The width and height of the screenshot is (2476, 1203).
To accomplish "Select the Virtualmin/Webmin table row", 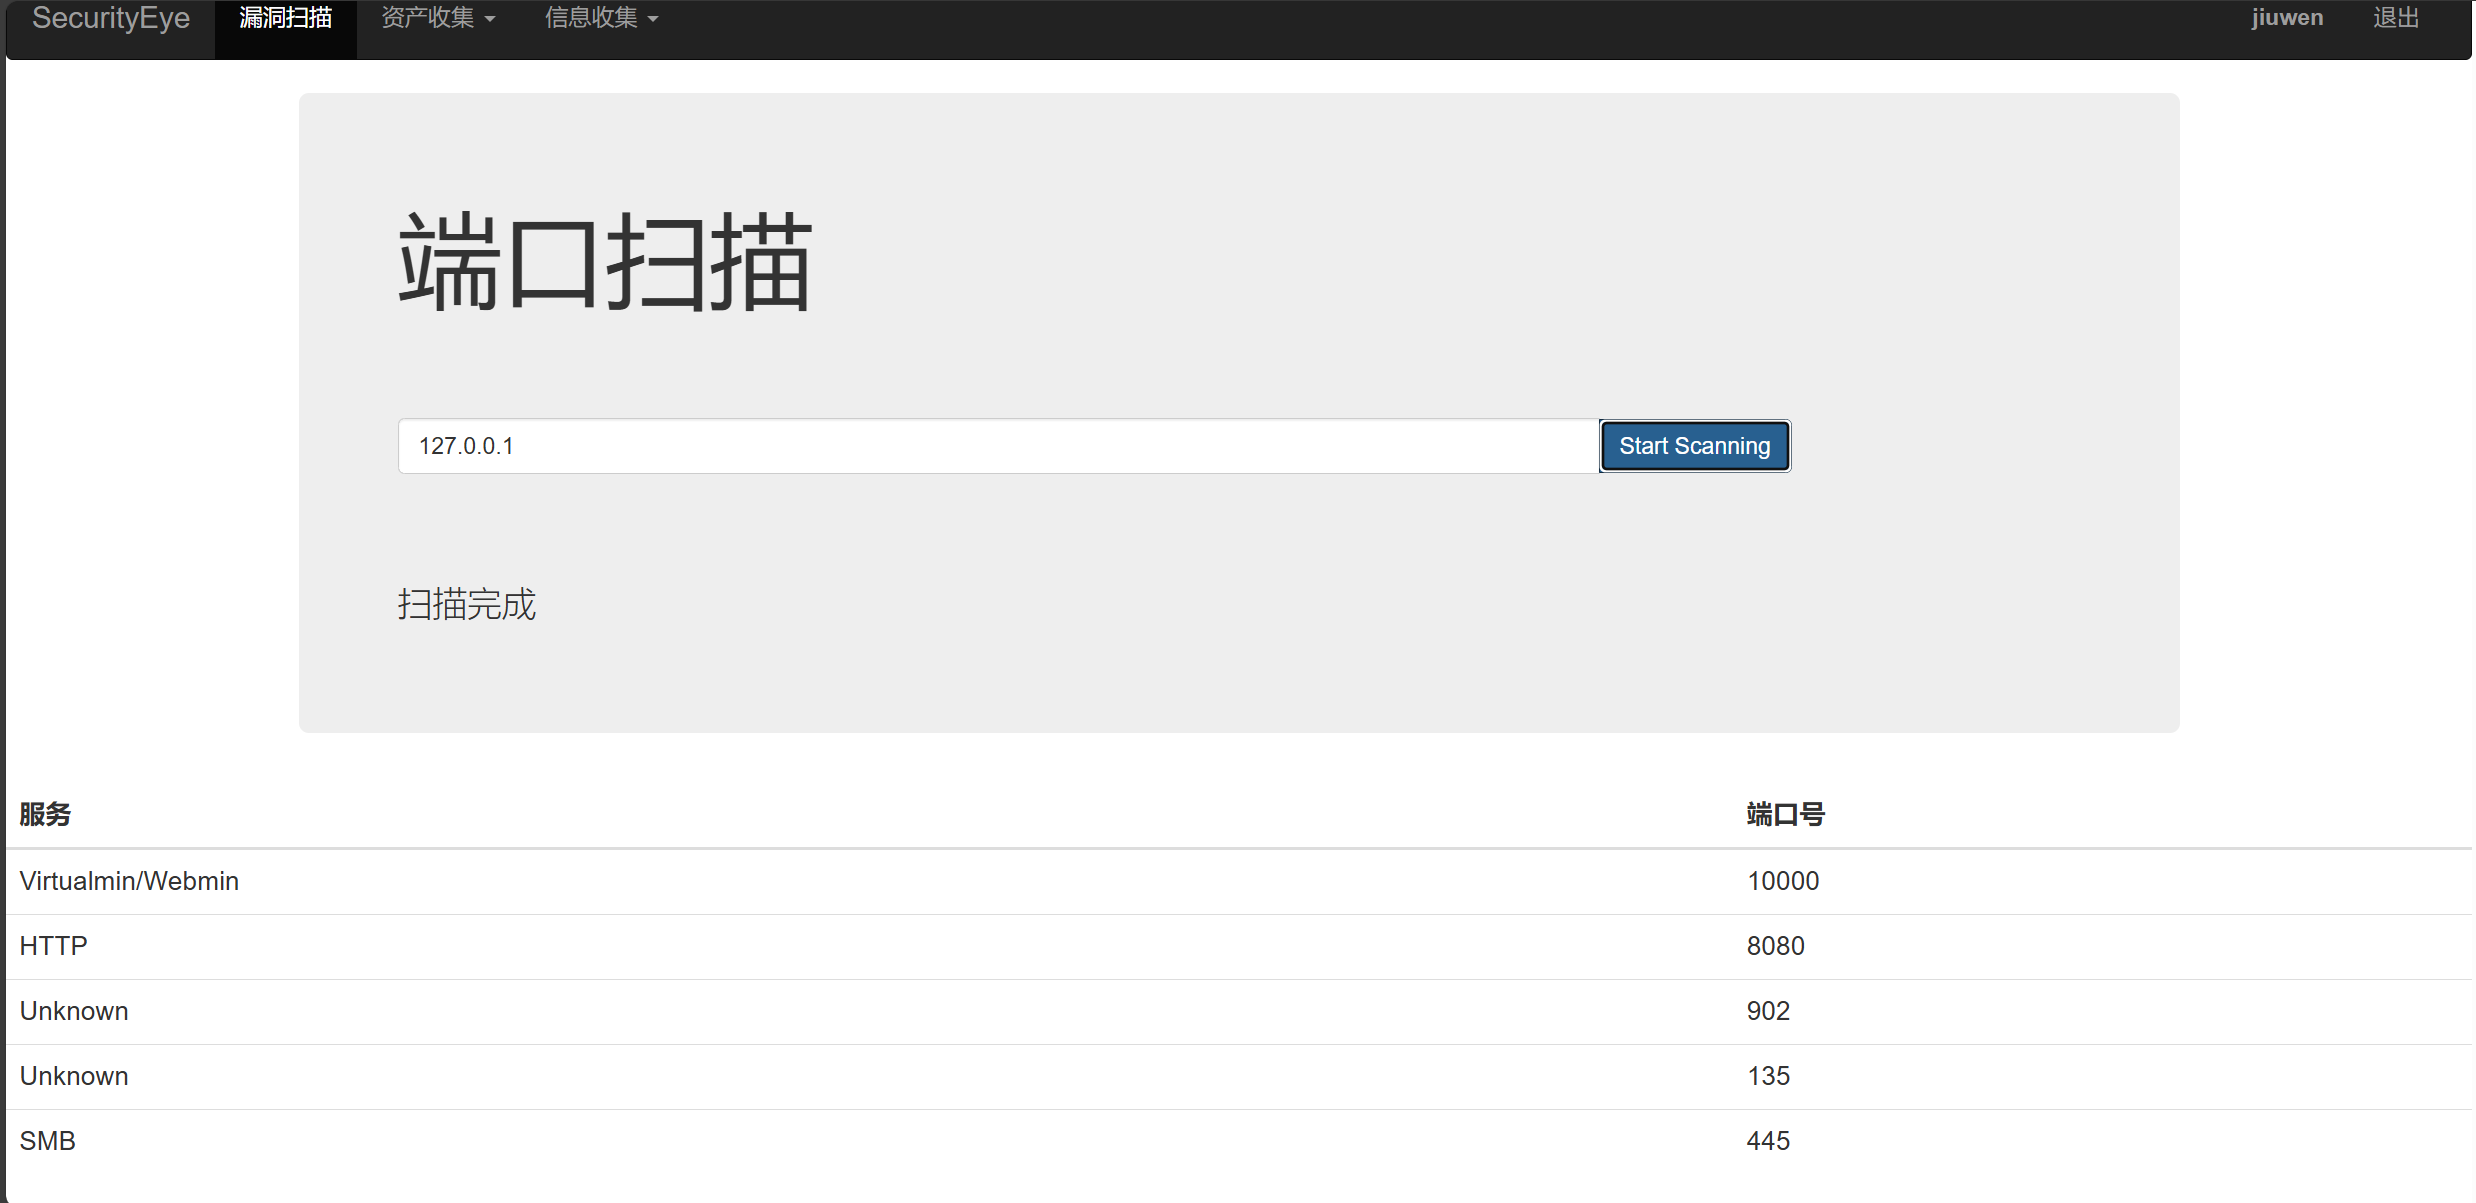I will (129, 881).
